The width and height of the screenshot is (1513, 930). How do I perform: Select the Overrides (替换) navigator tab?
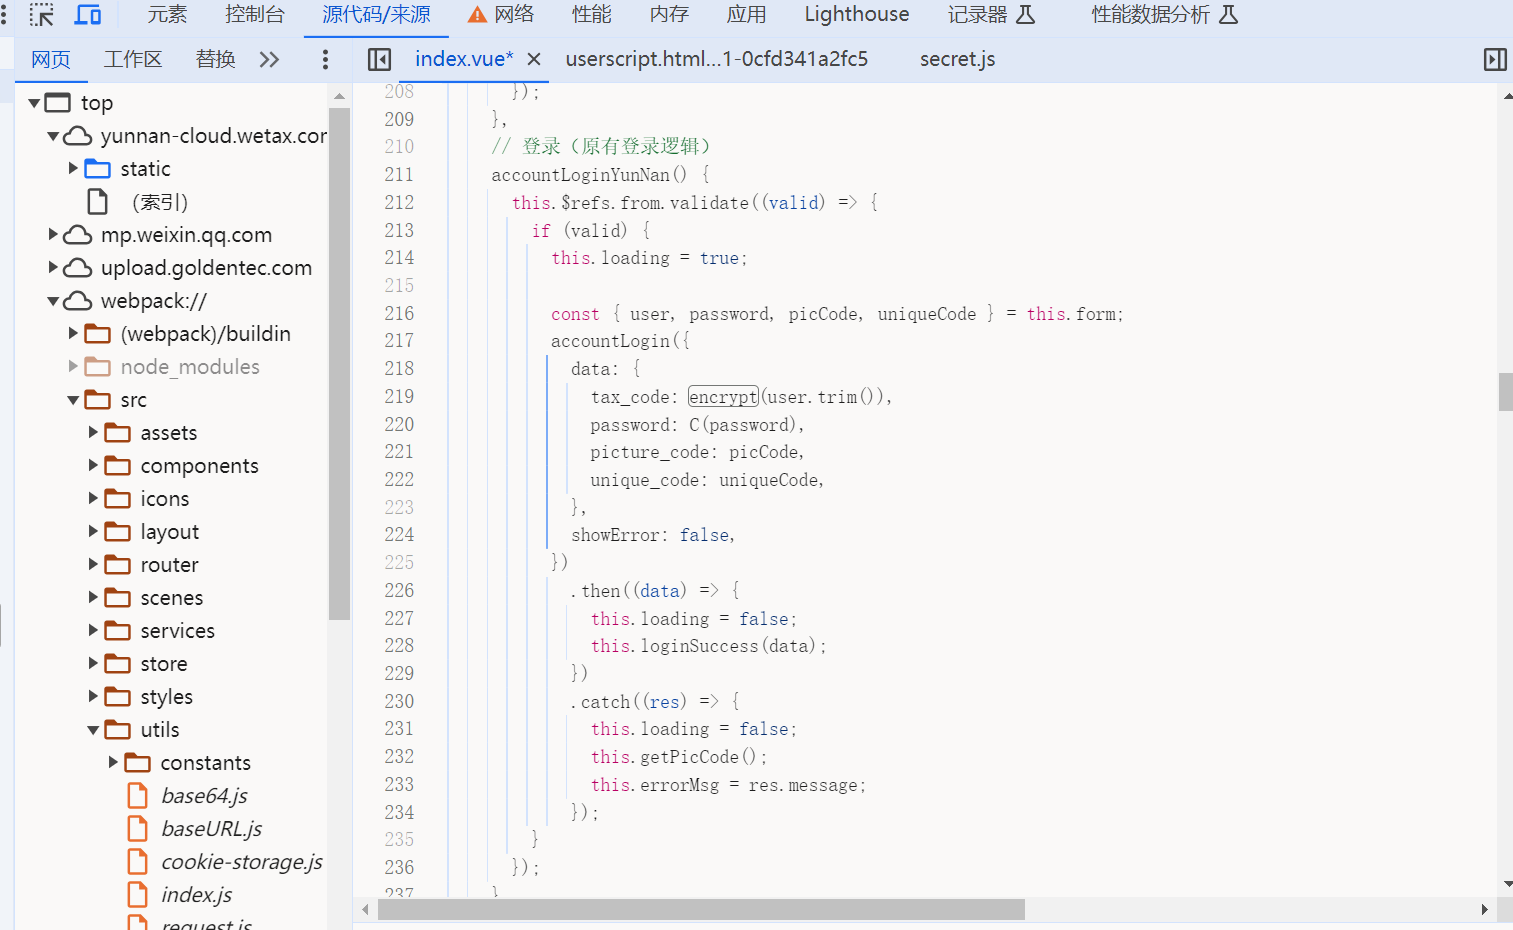pyautogui.click(x=215, y=60)
